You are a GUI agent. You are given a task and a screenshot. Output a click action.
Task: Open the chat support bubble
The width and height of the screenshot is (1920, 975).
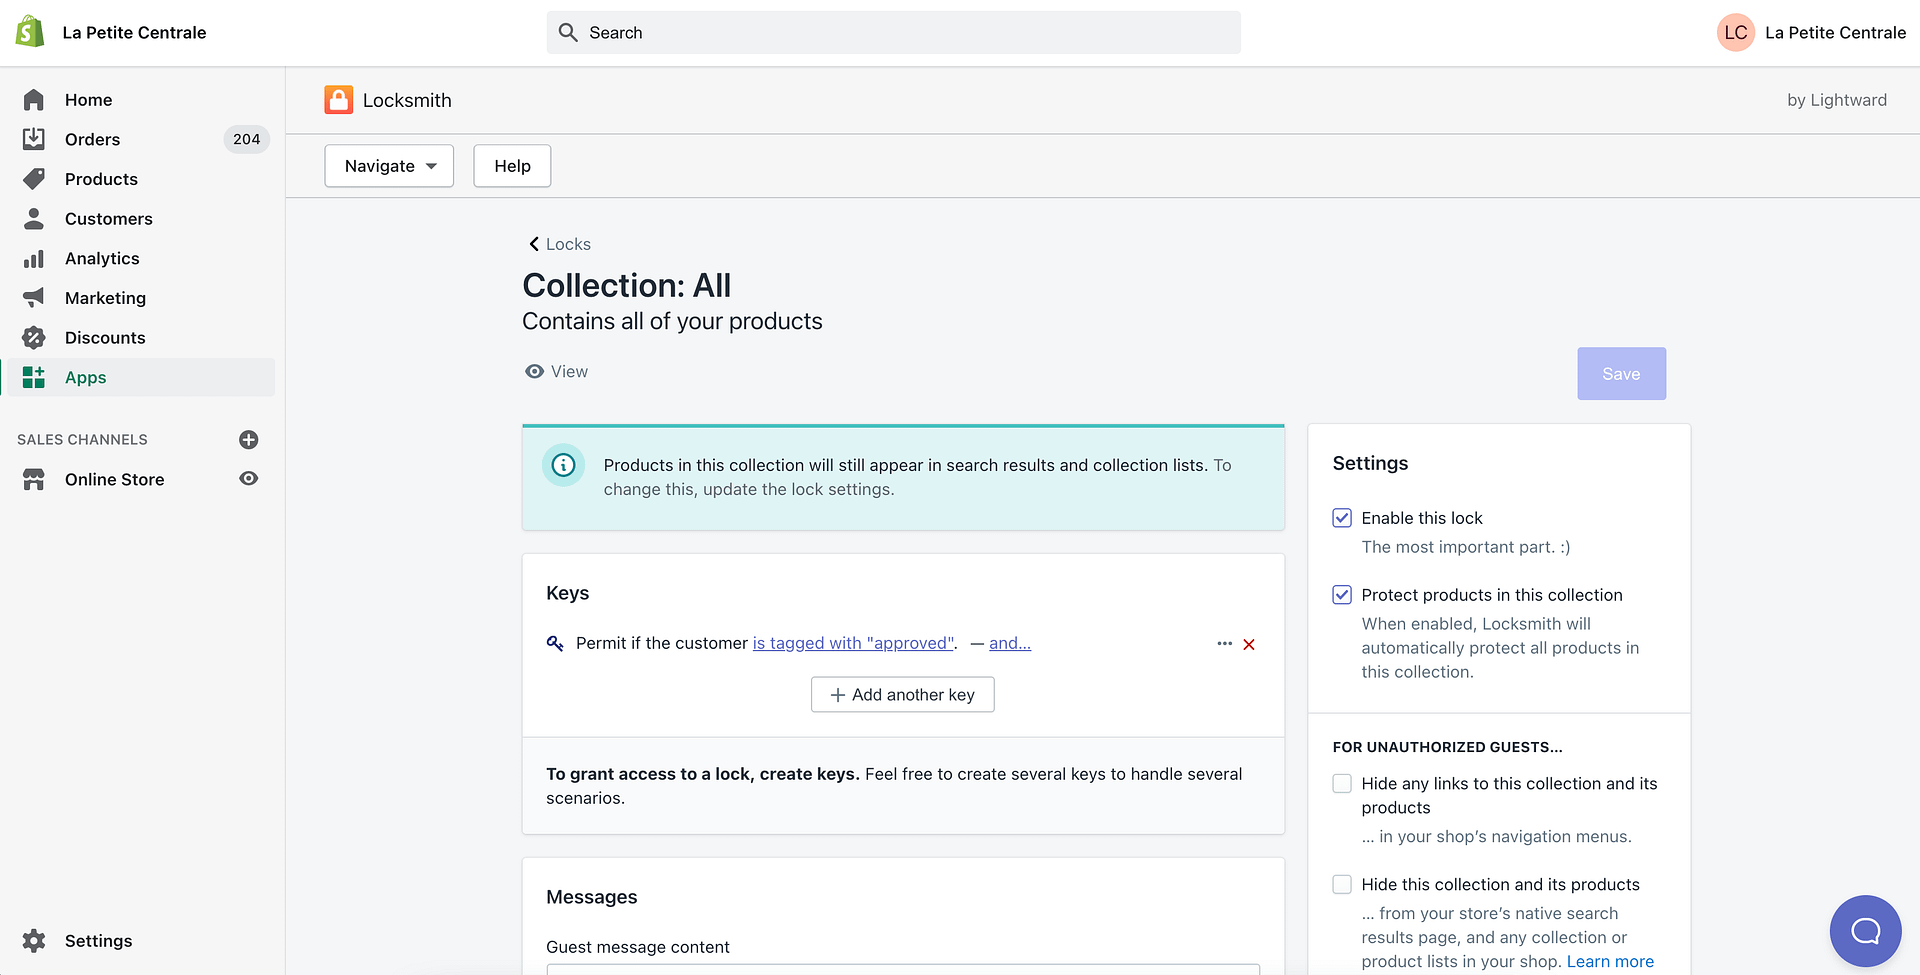point(1866,931)
